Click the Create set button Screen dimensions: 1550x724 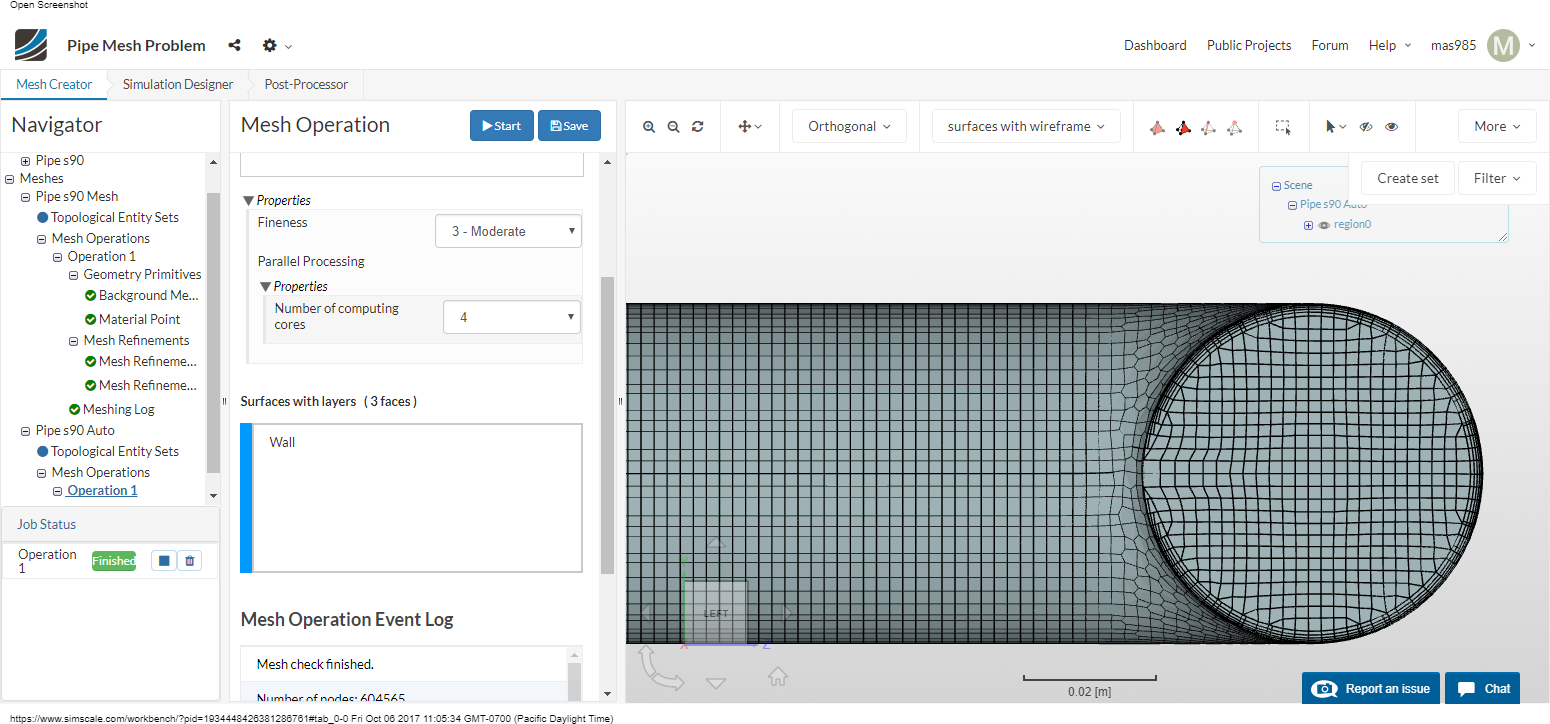1408,178
